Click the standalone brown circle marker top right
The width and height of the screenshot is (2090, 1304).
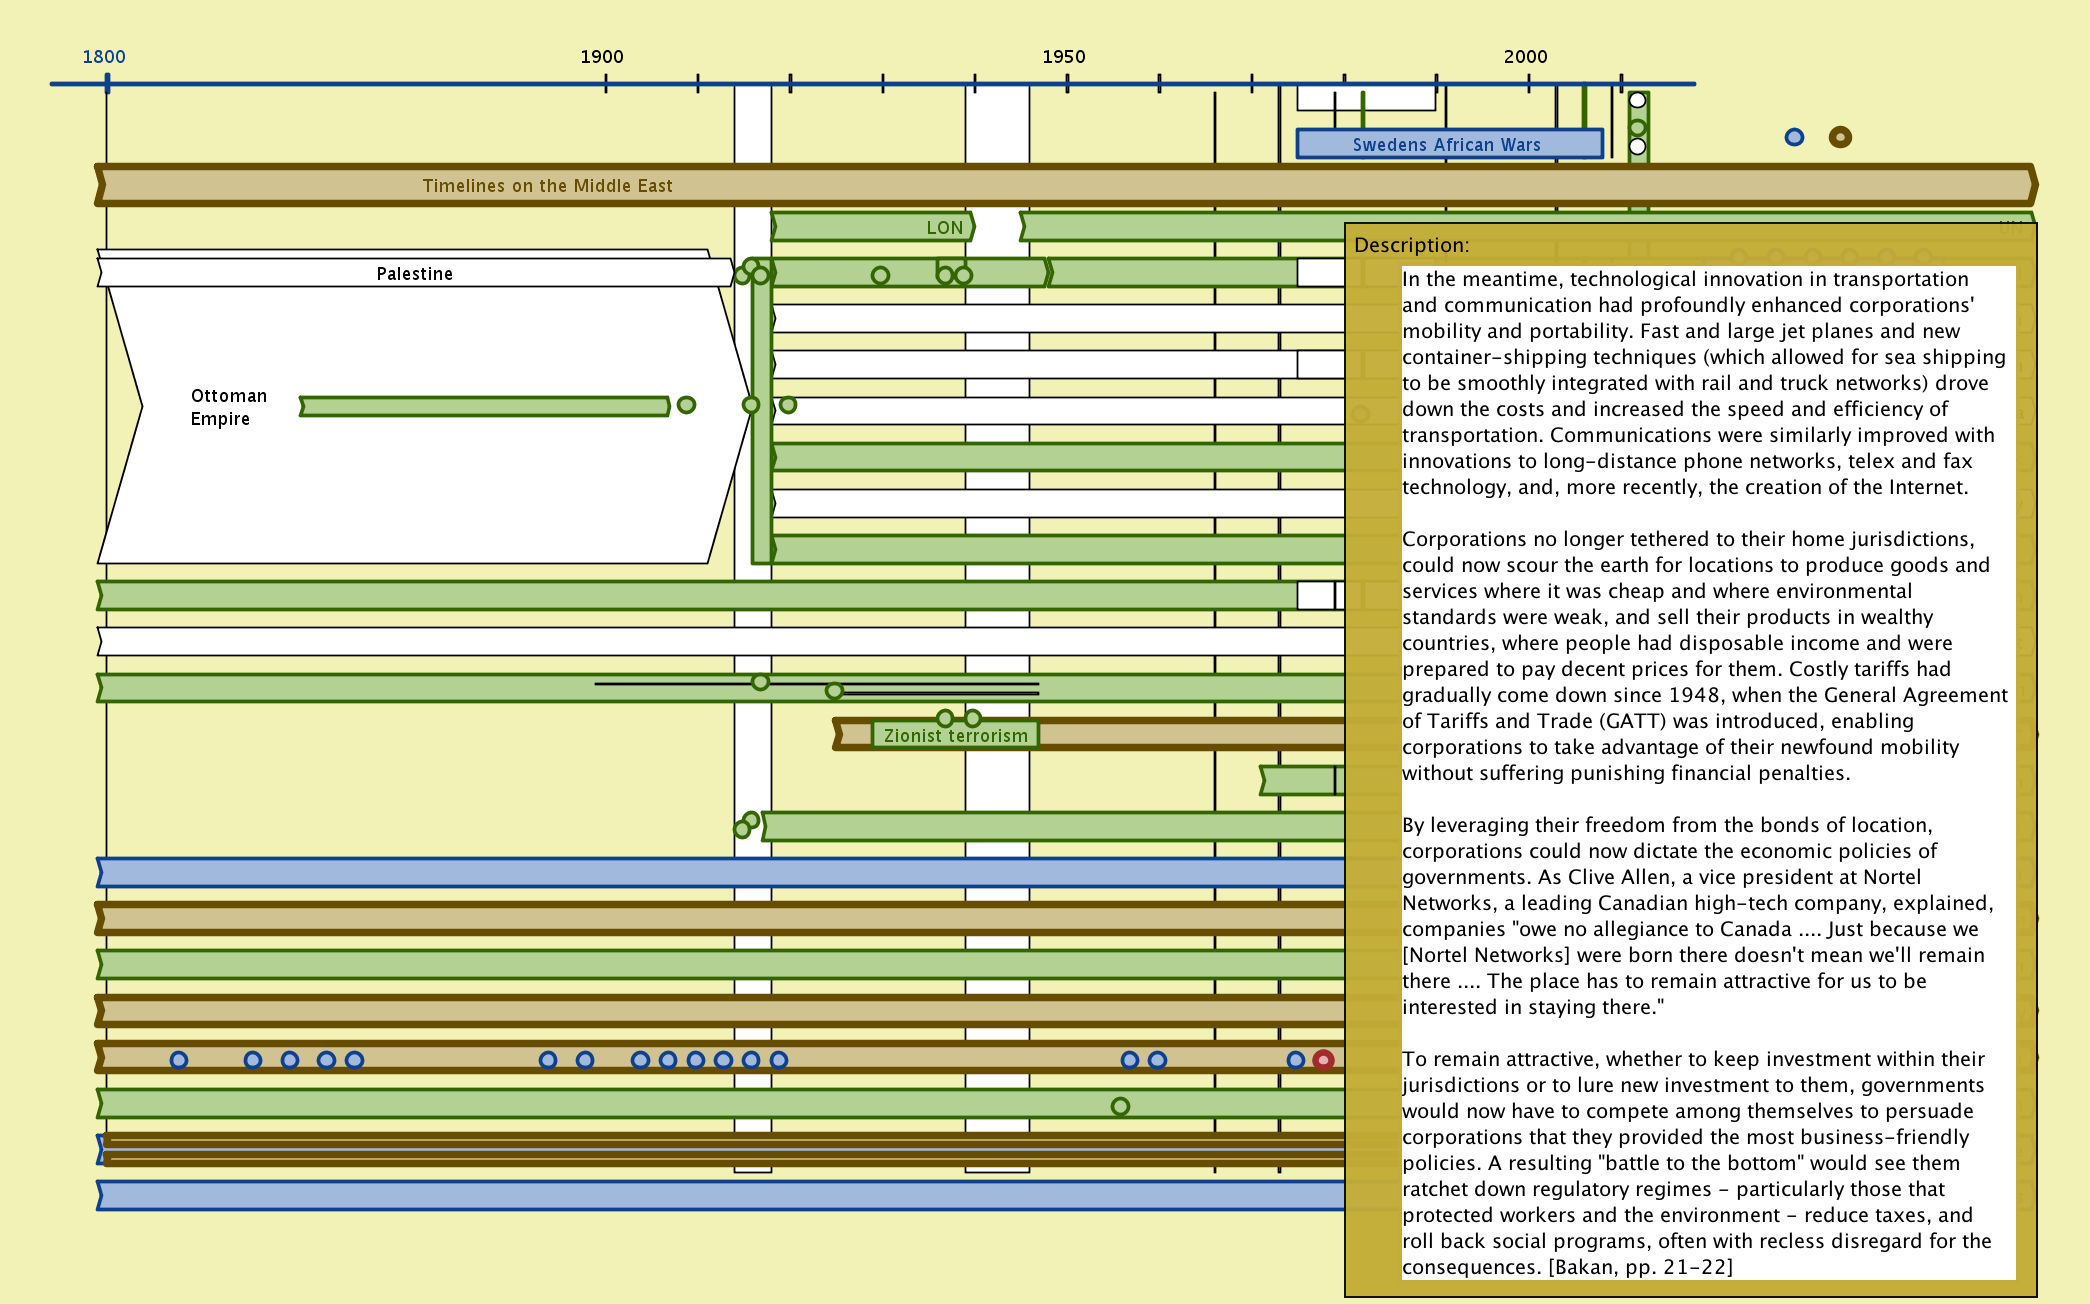(1840, 137)
